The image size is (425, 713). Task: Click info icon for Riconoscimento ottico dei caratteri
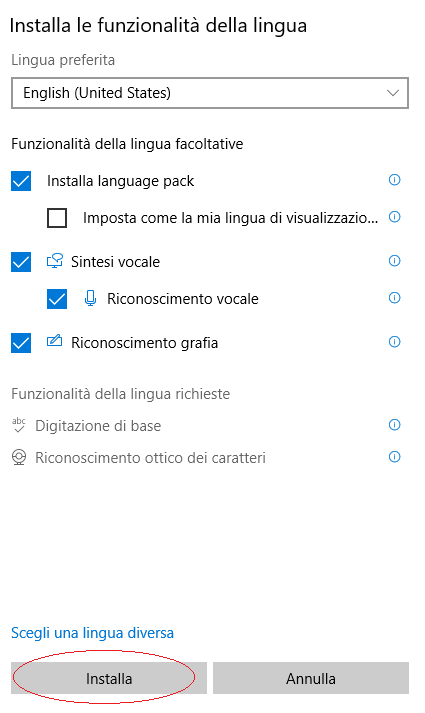coord(394,457)
